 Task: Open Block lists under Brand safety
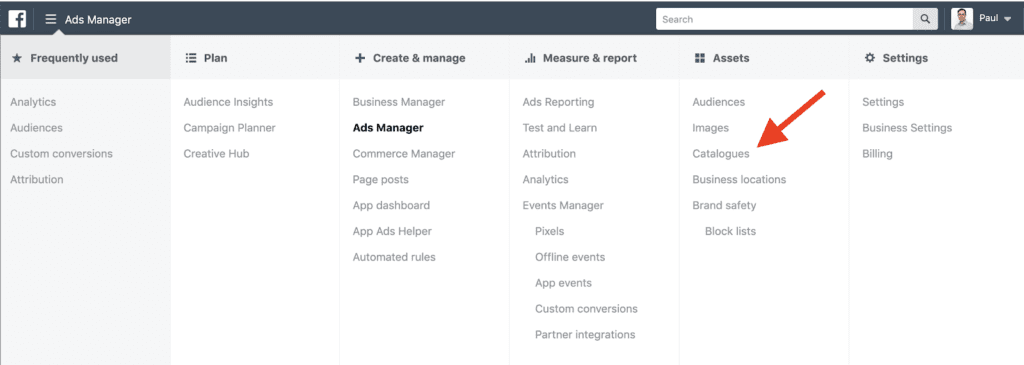[x=730, y=231]
